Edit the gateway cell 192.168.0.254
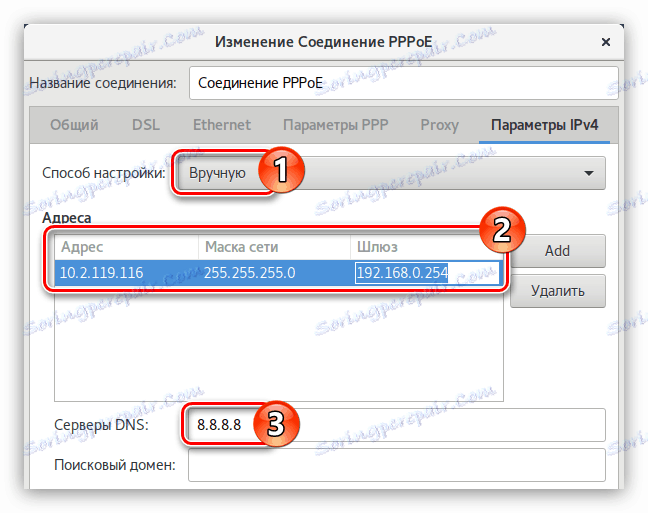This screenshot has width=648, height=513. [427, 273]
